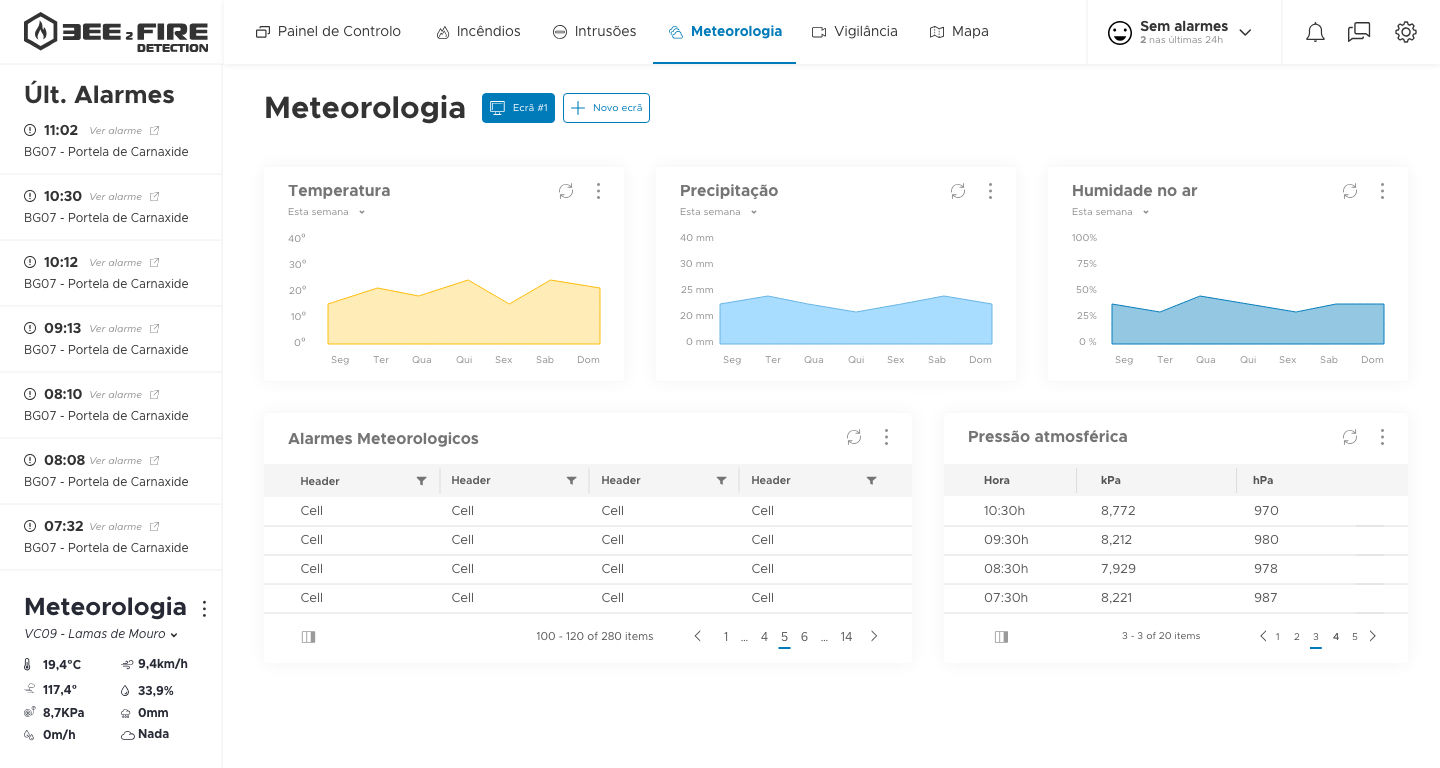Go to previous page in Alarmes Meteorologicos
1440x768 pixels.
pyautogui.click(x=698, y=636)
